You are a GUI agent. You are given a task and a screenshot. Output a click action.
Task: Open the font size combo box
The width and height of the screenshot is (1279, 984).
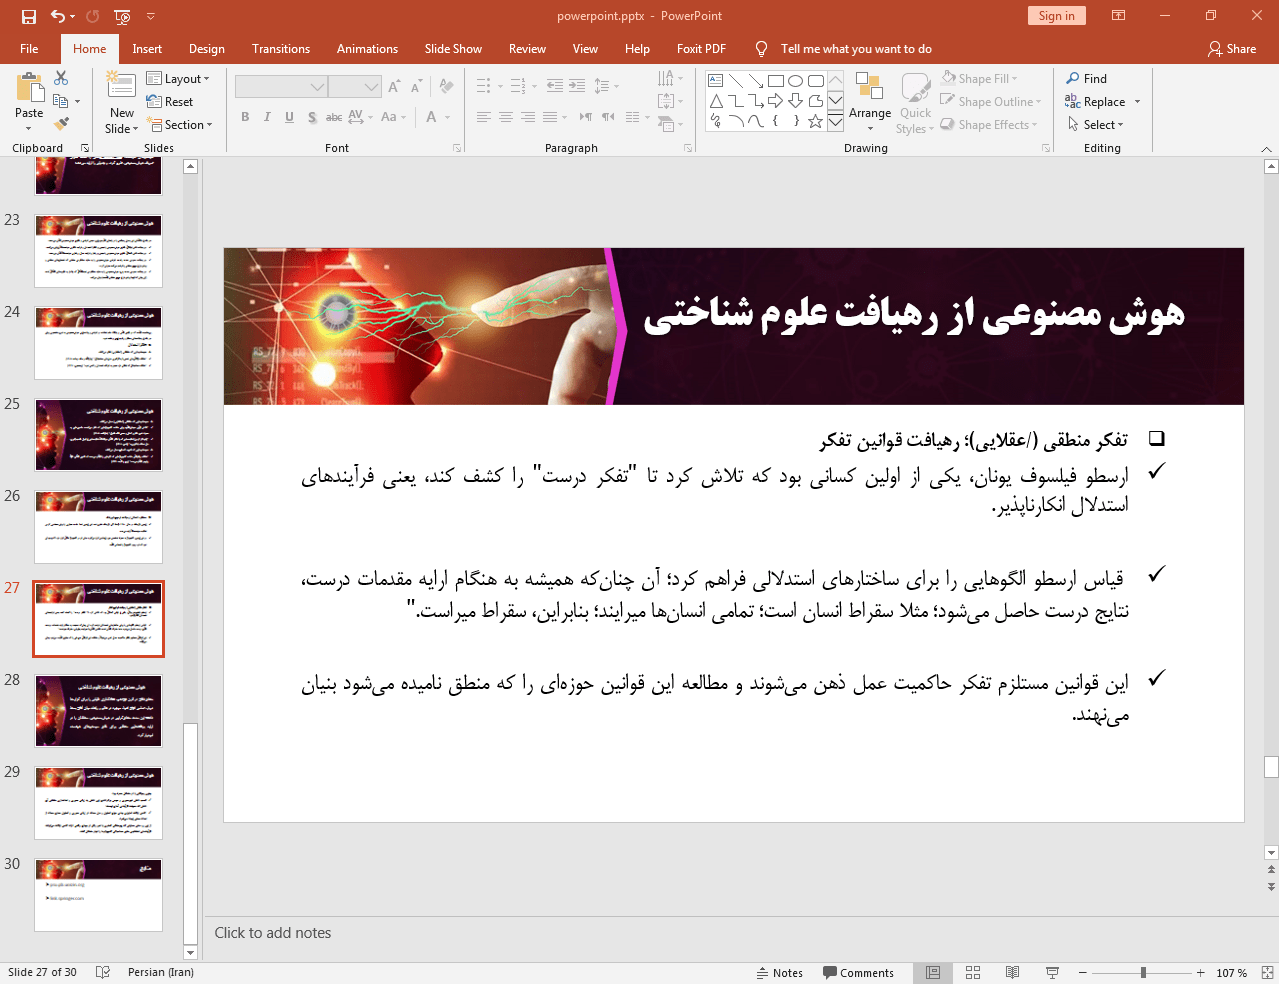355,87
